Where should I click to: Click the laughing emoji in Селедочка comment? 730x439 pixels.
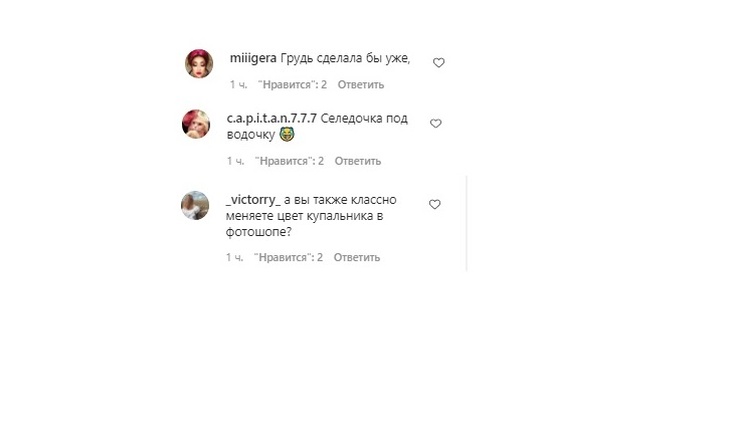pos(287,135)
